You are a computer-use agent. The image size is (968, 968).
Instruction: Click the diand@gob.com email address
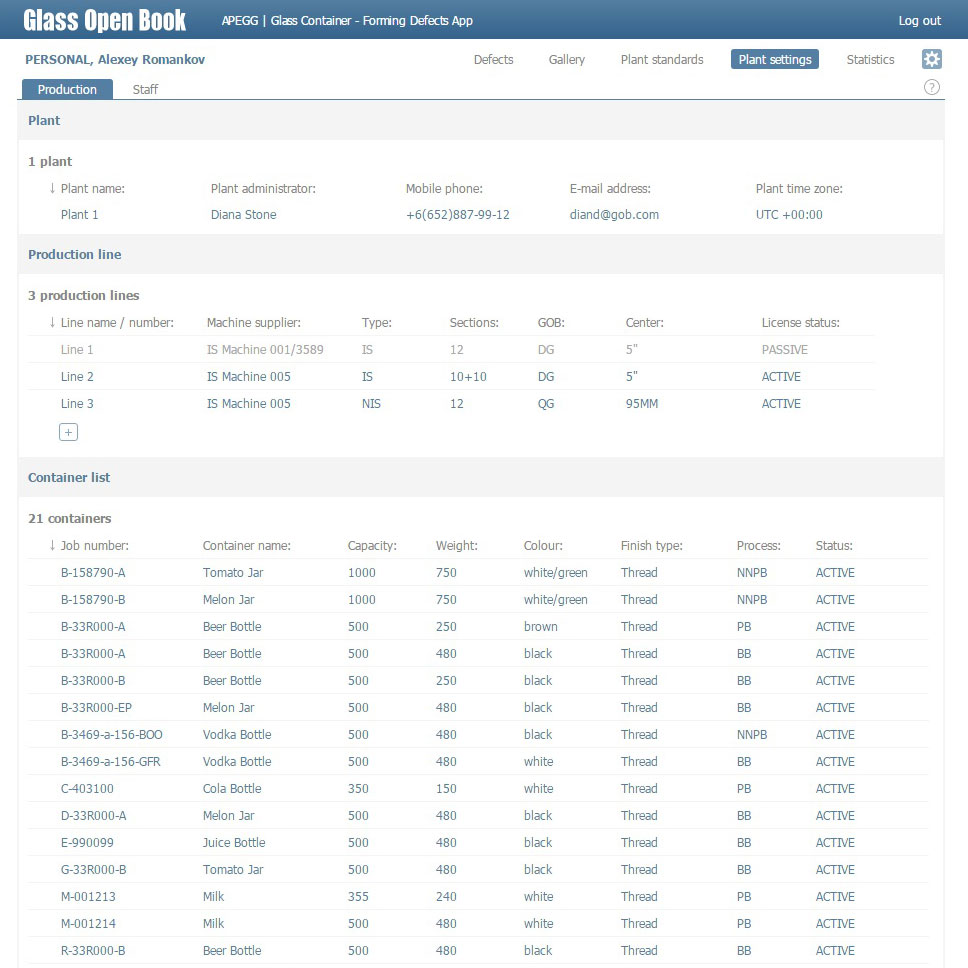pyautogui.click(x=614, y=215)
